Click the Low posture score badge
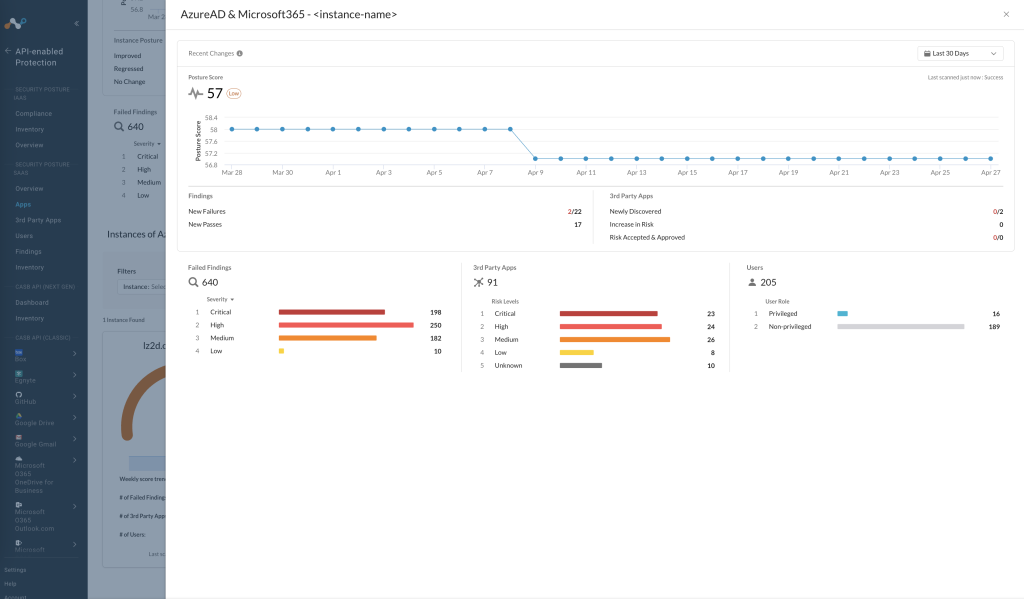The width and height of the screenshot is (1024, 599). click(234, 93)
